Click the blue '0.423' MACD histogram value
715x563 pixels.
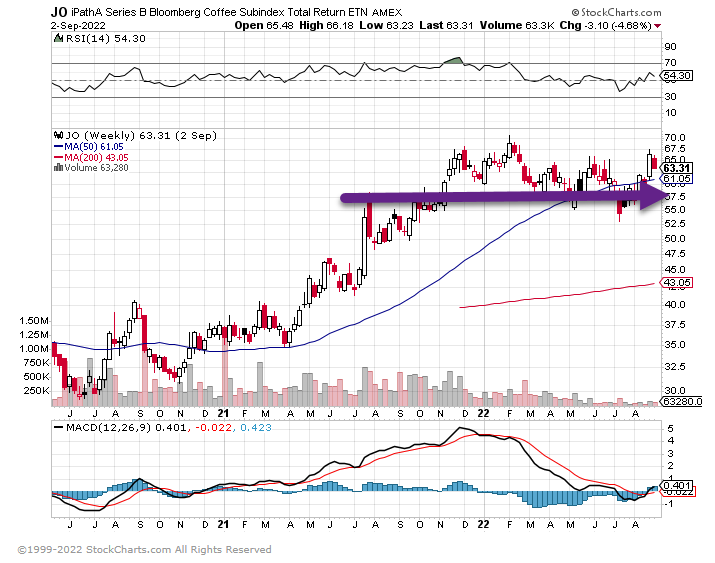(x=255, y=428)
